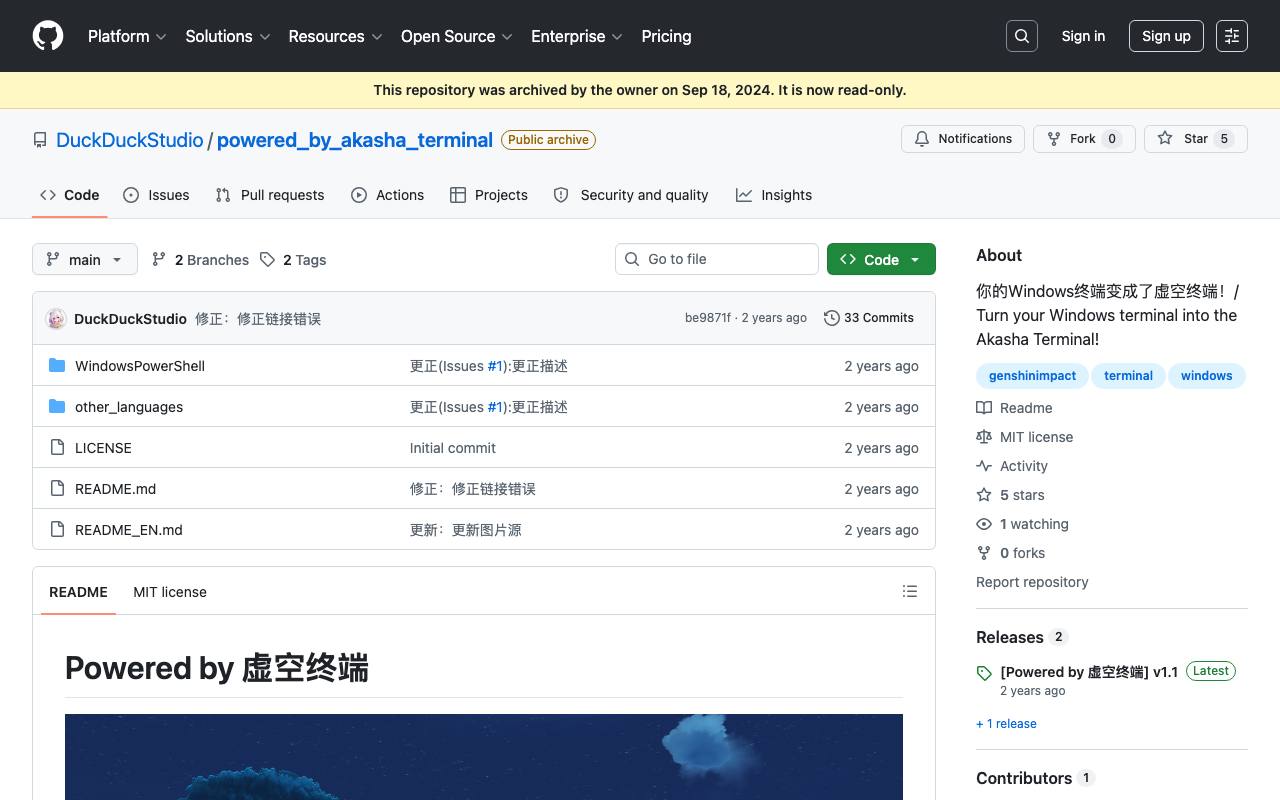Viewport: 1280px width, 800px height.
Task: Open the Actions tab
Action: [x=388, y=195]
